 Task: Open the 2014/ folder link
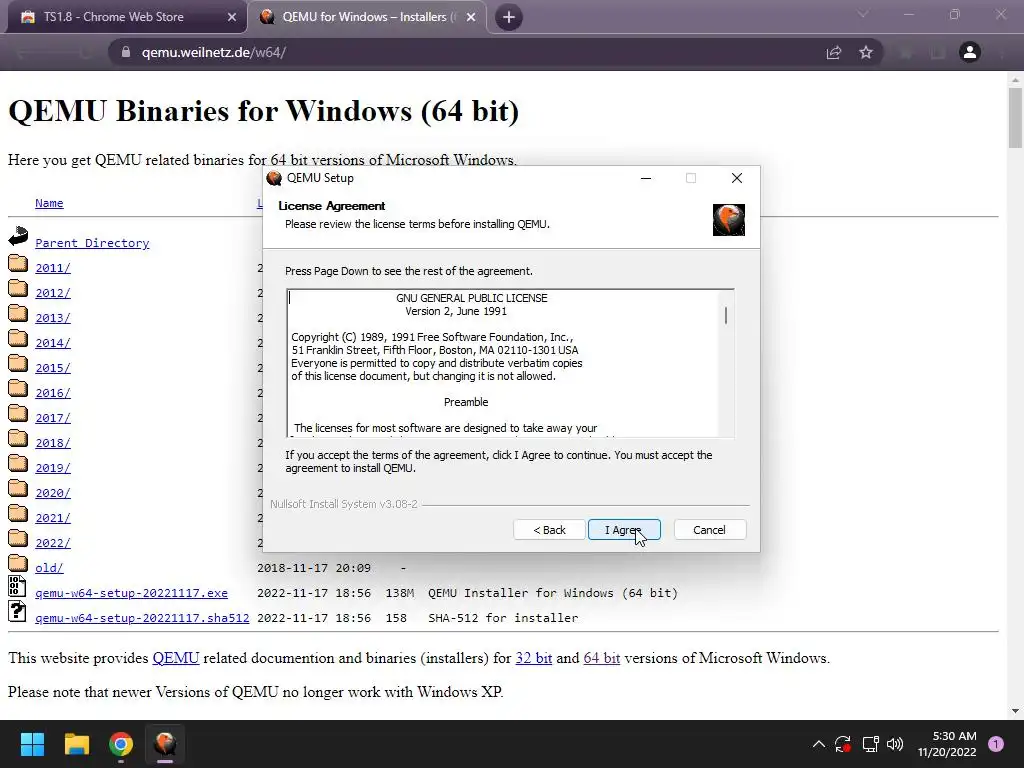click(53, 343)
